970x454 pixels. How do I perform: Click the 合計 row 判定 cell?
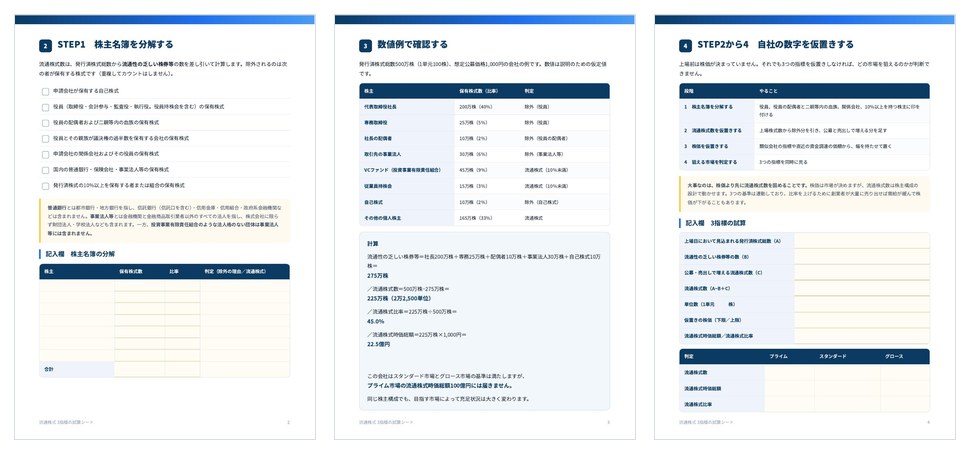point(245,369)
